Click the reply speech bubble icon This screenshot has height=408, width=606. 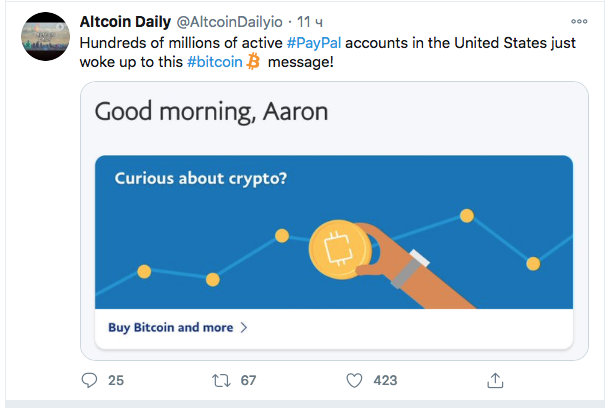(89, 380)
